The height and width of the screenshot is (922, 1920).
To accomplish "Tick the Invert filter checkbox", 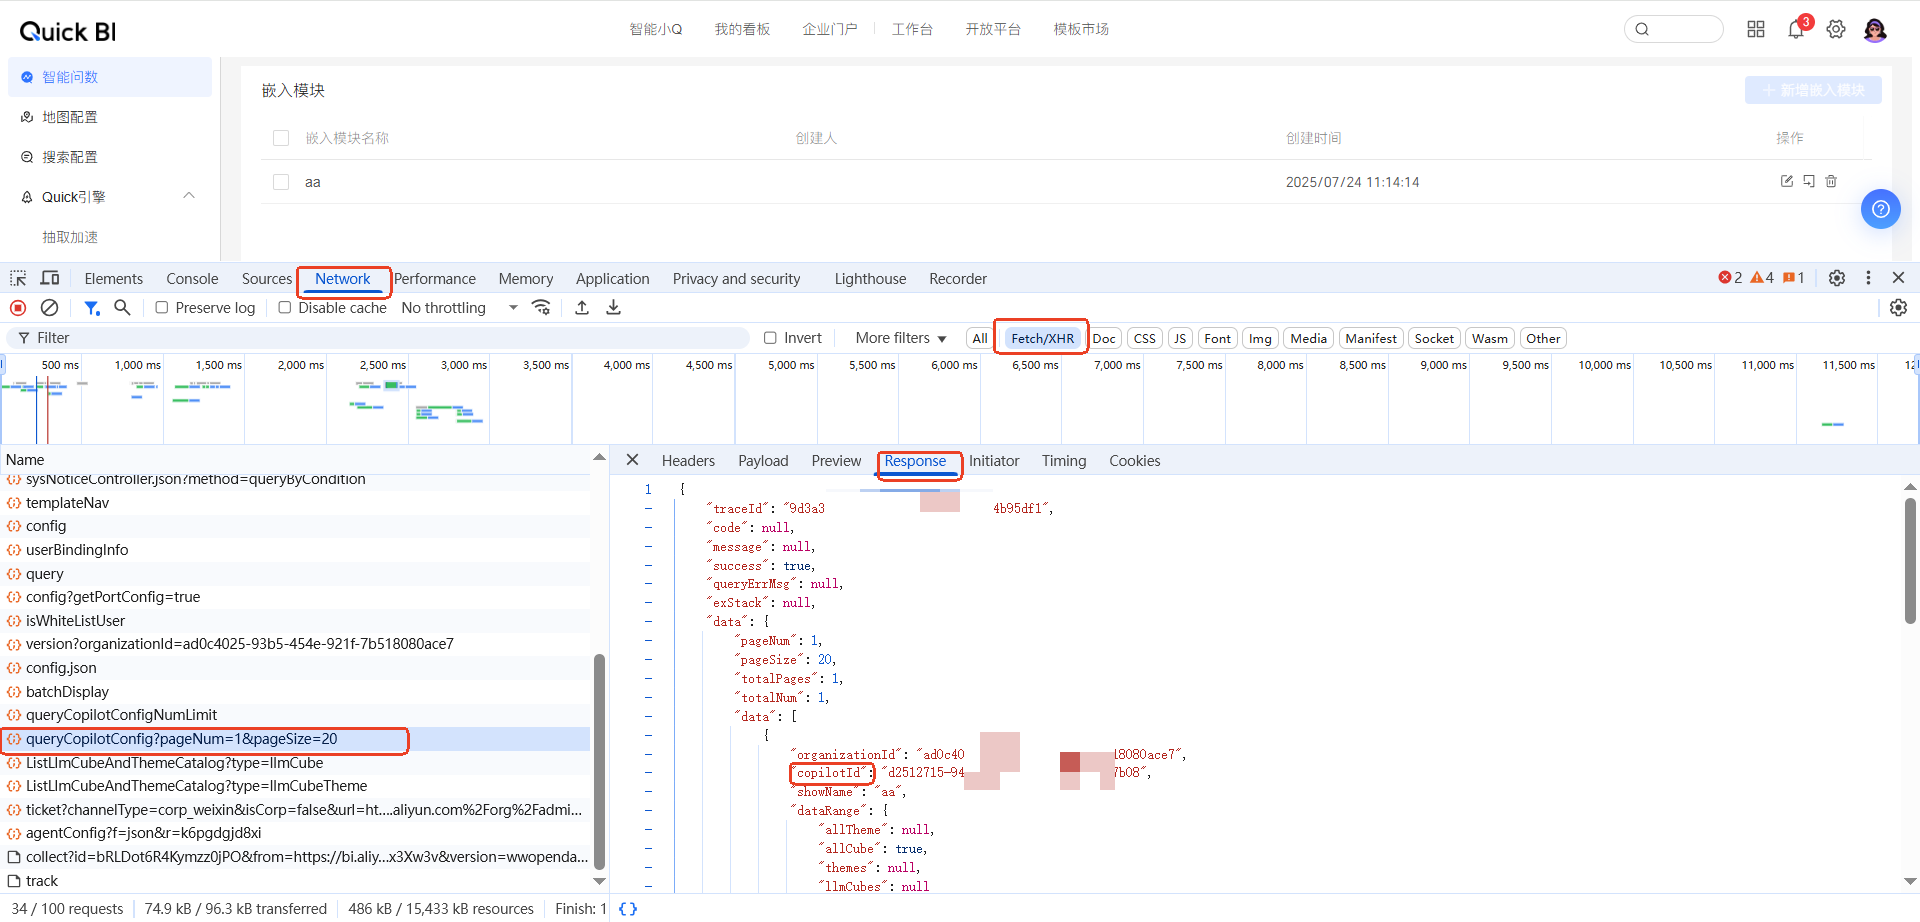I will [770, 338].
